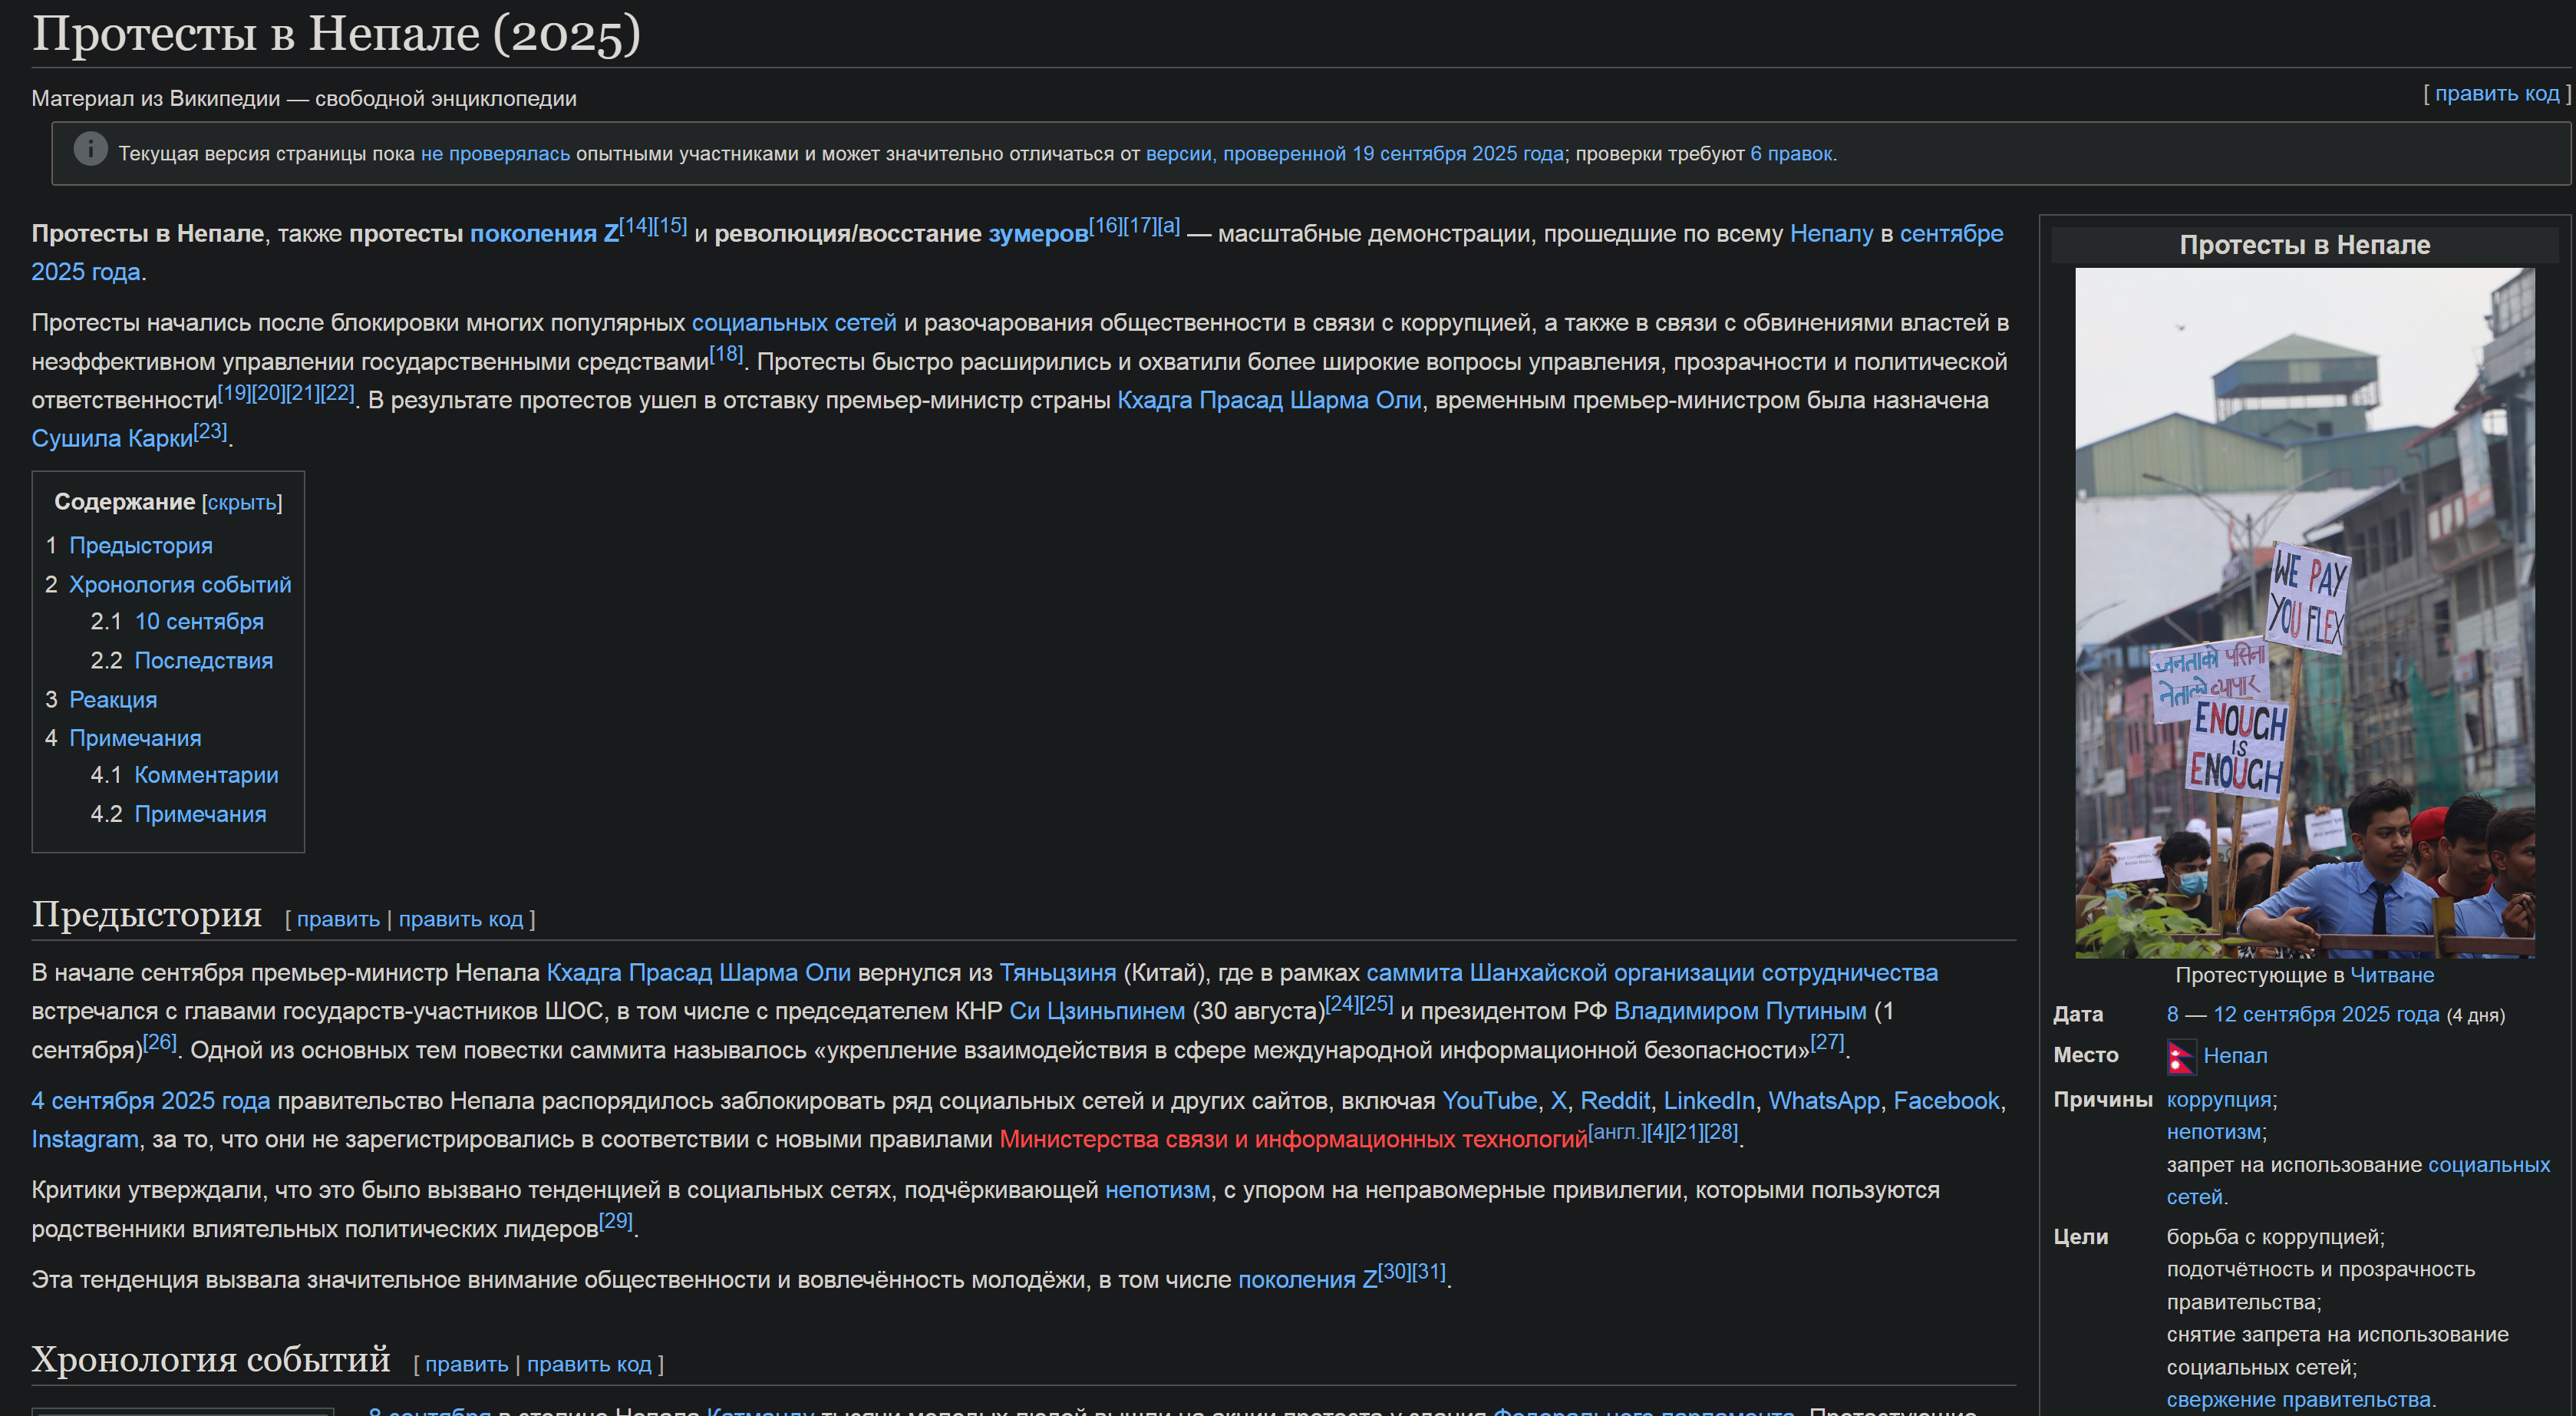
Task: Click the 6 правок link in notice
Action: coord(1790,154)
